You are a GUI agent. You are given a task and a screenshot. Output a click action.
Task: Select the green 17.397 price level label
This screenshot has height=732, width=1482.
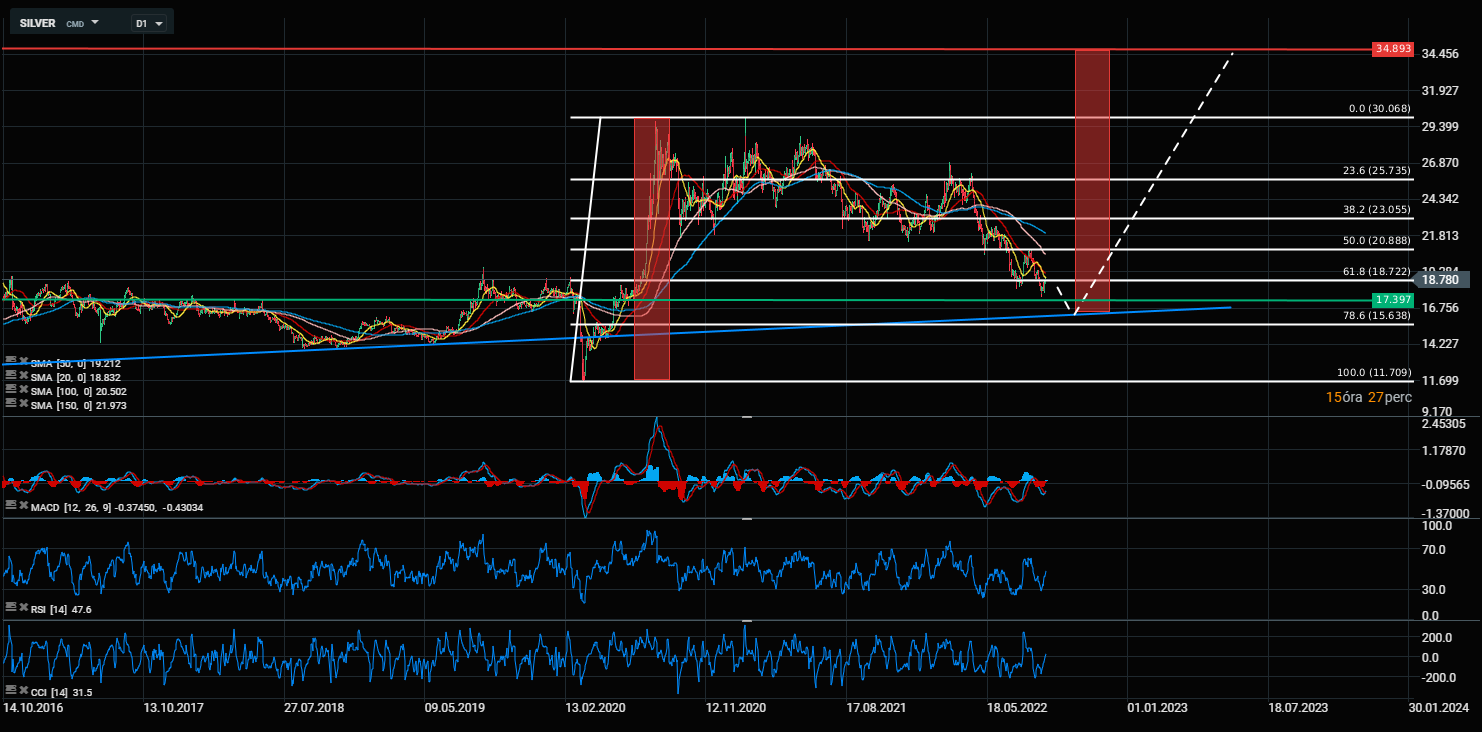[x=1392, y=300]
